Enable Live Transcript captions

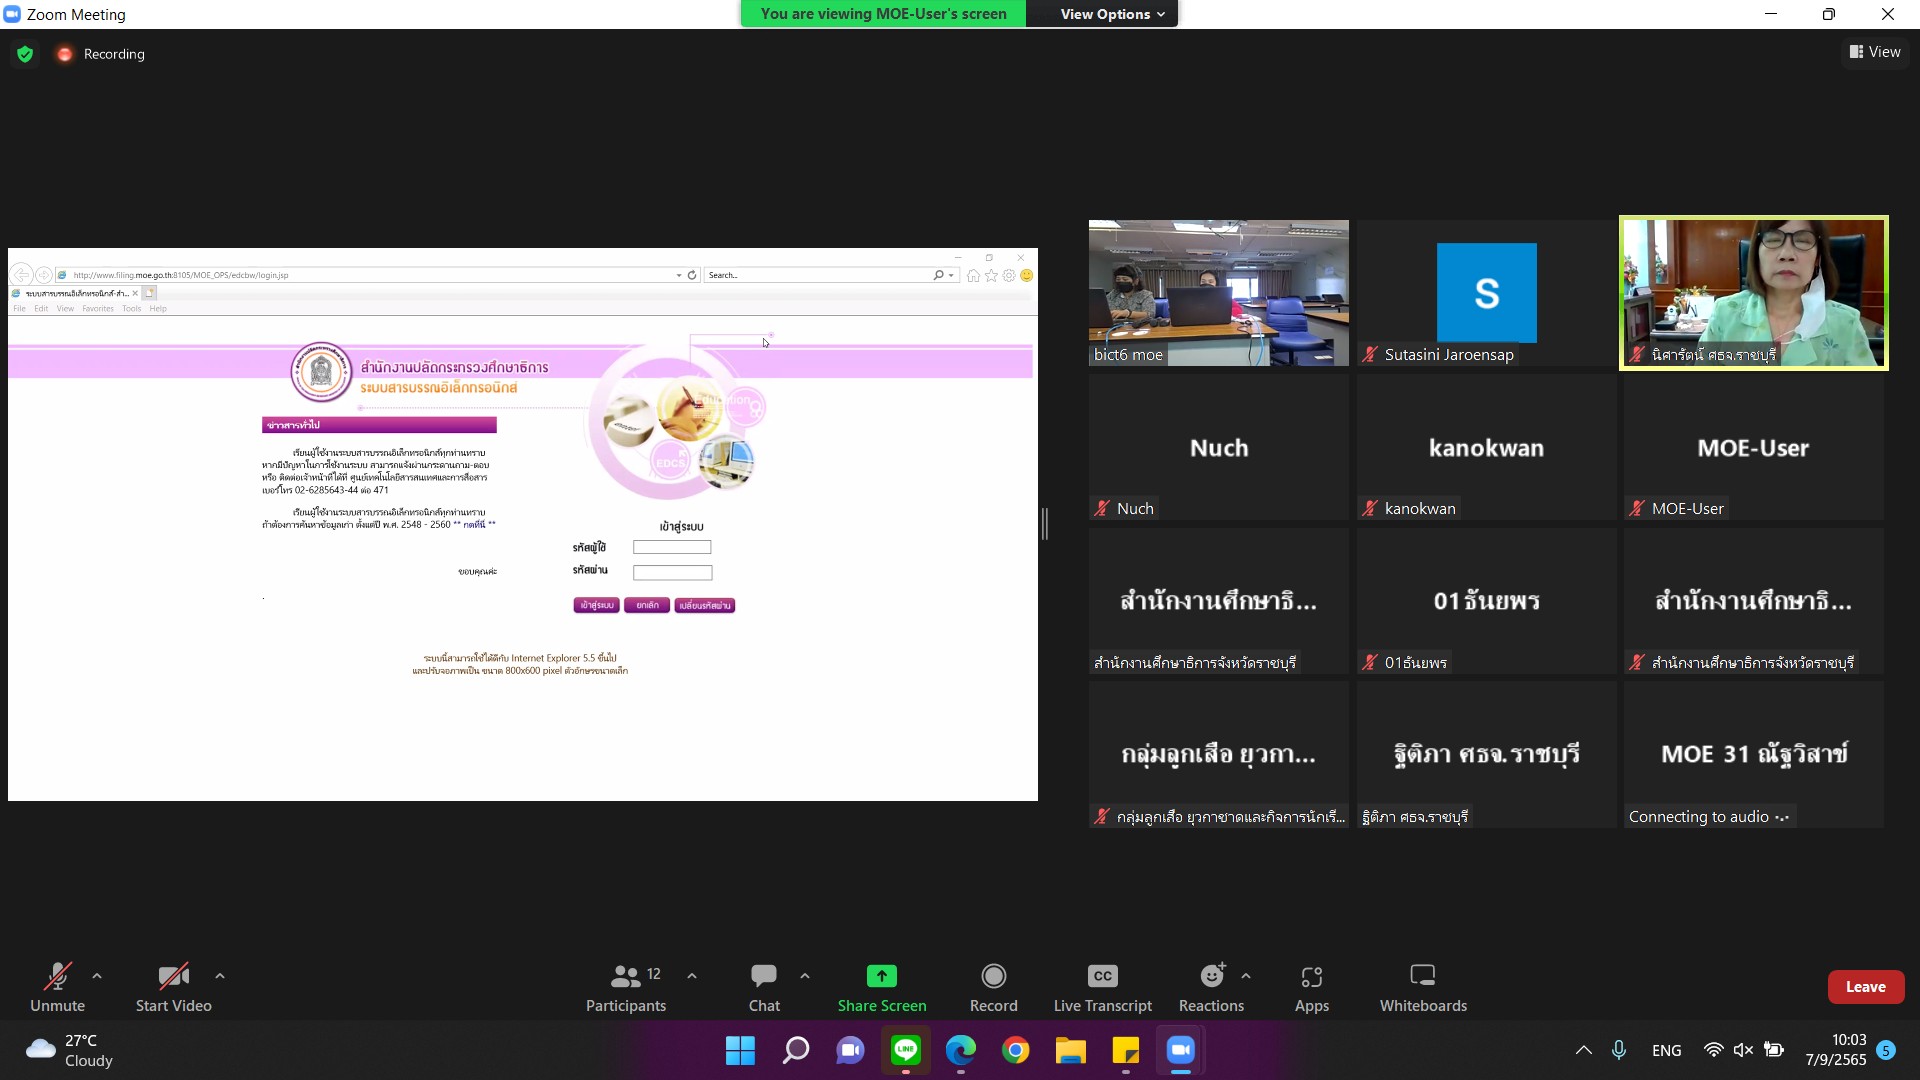pyautogui.click(x=1102, y=987)
